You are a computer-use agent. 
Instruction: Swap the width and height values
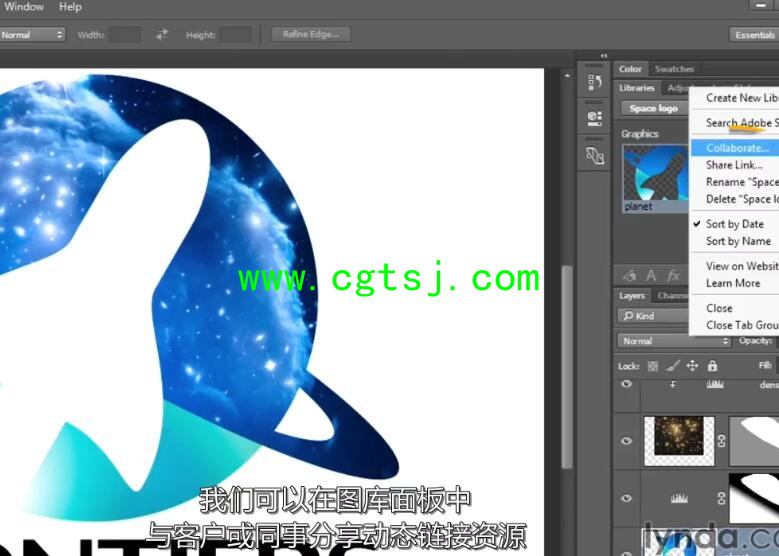click(x=162, y=34)
